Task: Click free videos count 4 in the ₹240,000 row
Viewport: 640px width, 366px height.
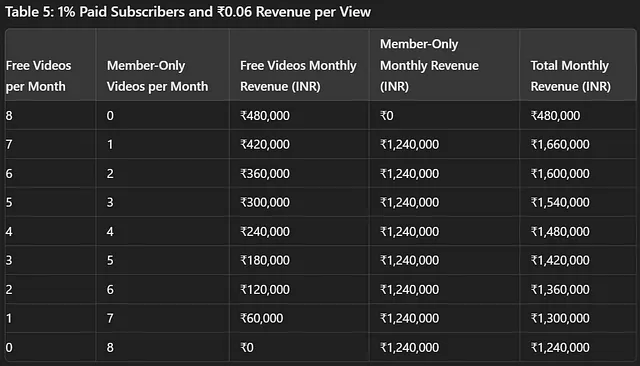Action: (9, 231)
